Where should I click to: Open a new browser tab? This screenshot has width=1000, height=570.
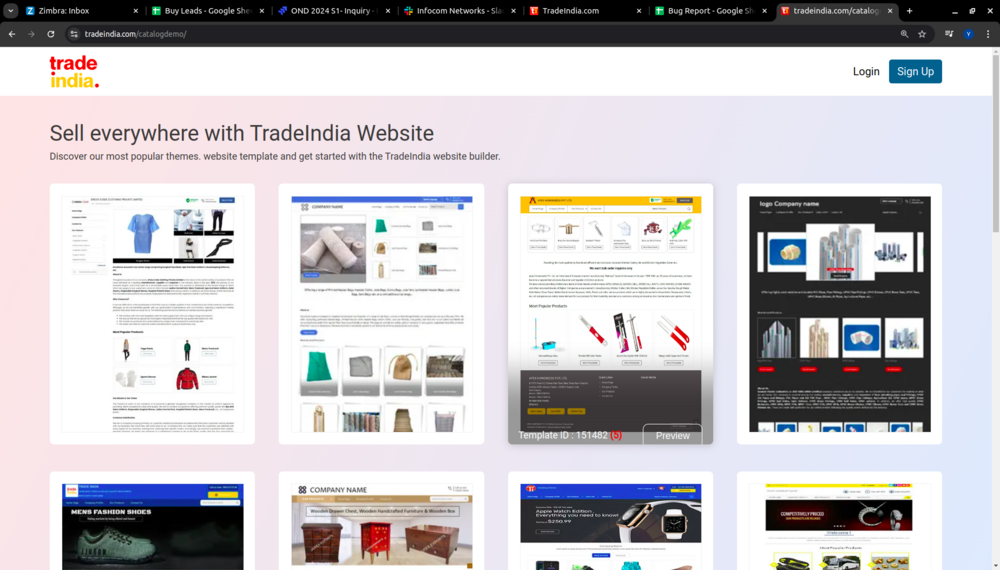[x=909, y=11]
